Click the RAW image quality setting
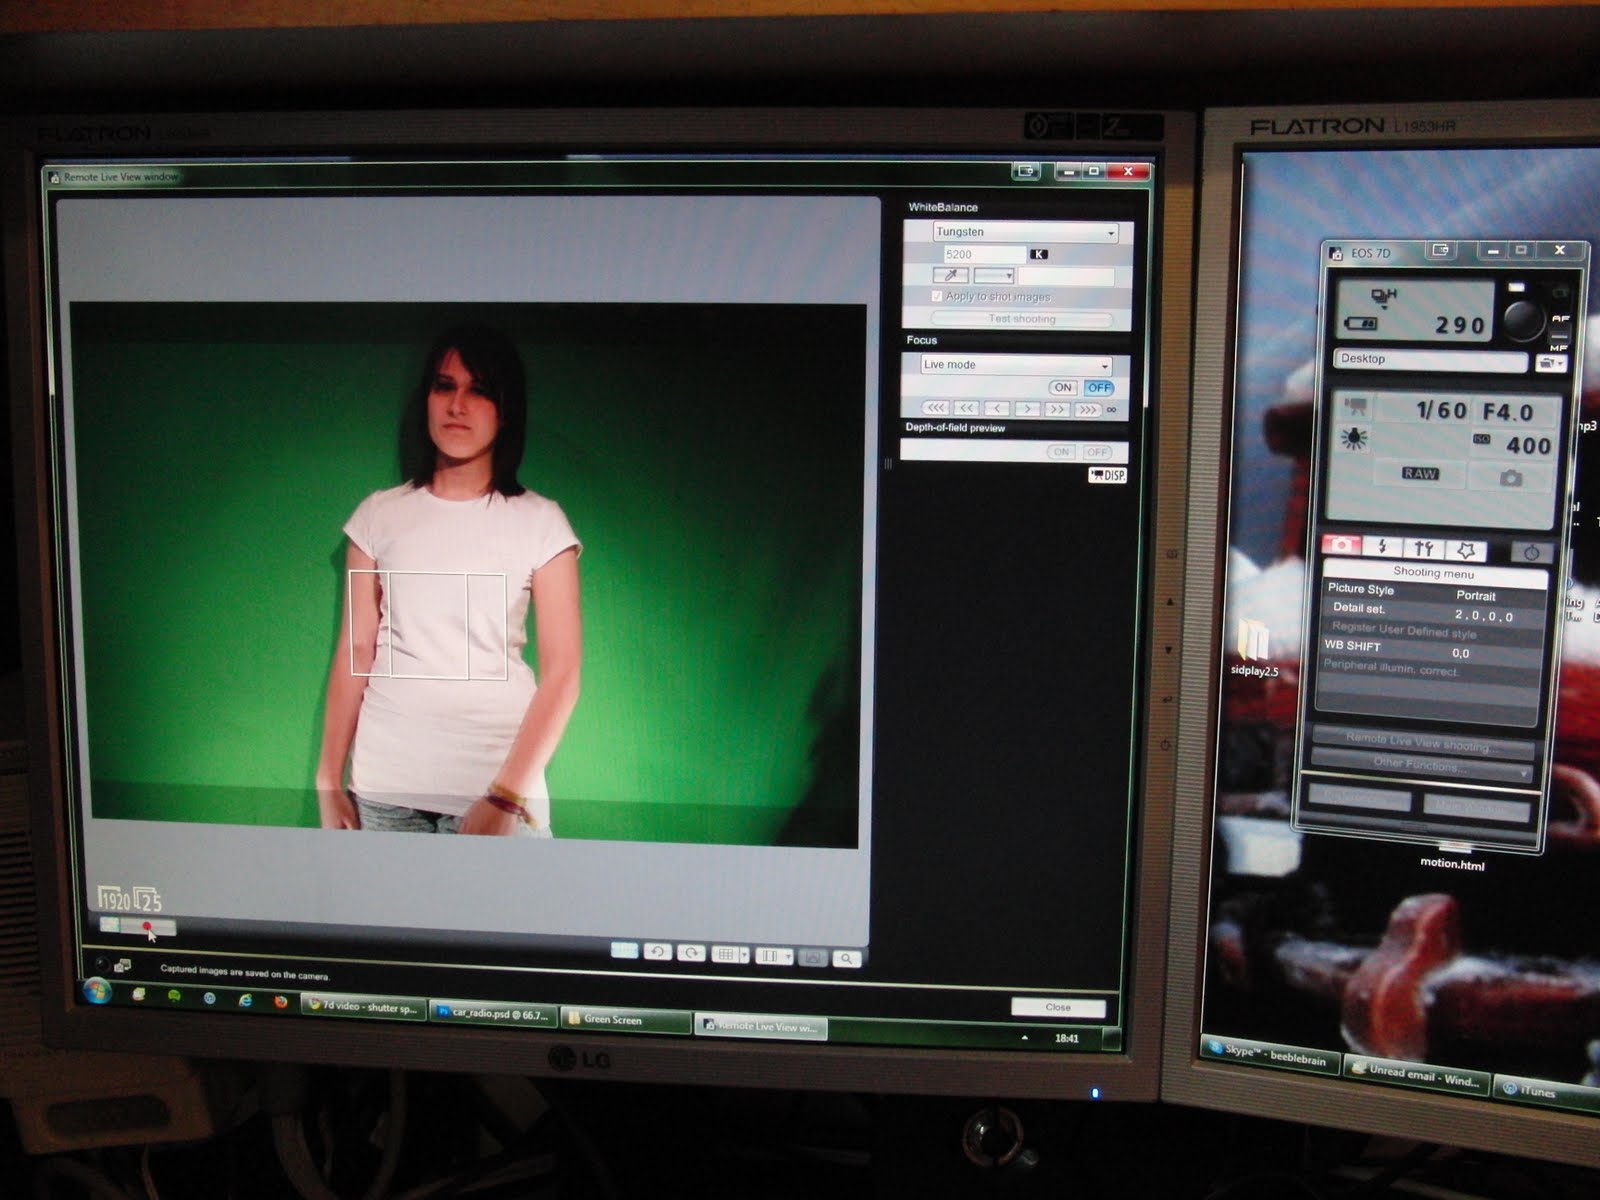The width and height of the screenshot is (1600, 1200). coord(1420,474)
